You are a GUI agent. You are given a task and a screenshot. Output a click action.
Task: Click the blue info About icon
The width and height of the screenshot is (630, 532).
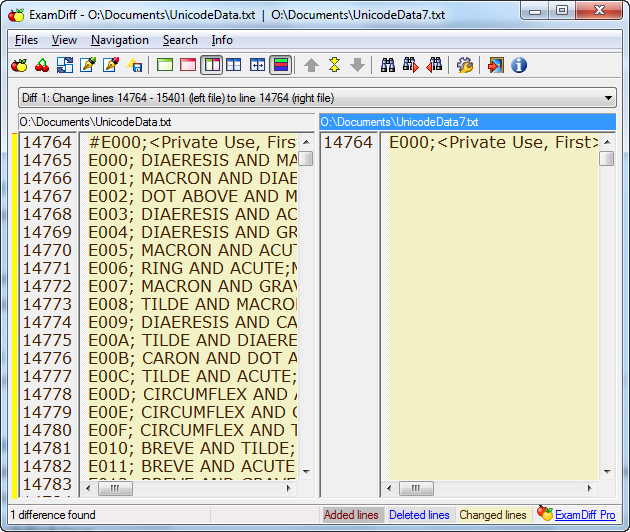(519, 65)
